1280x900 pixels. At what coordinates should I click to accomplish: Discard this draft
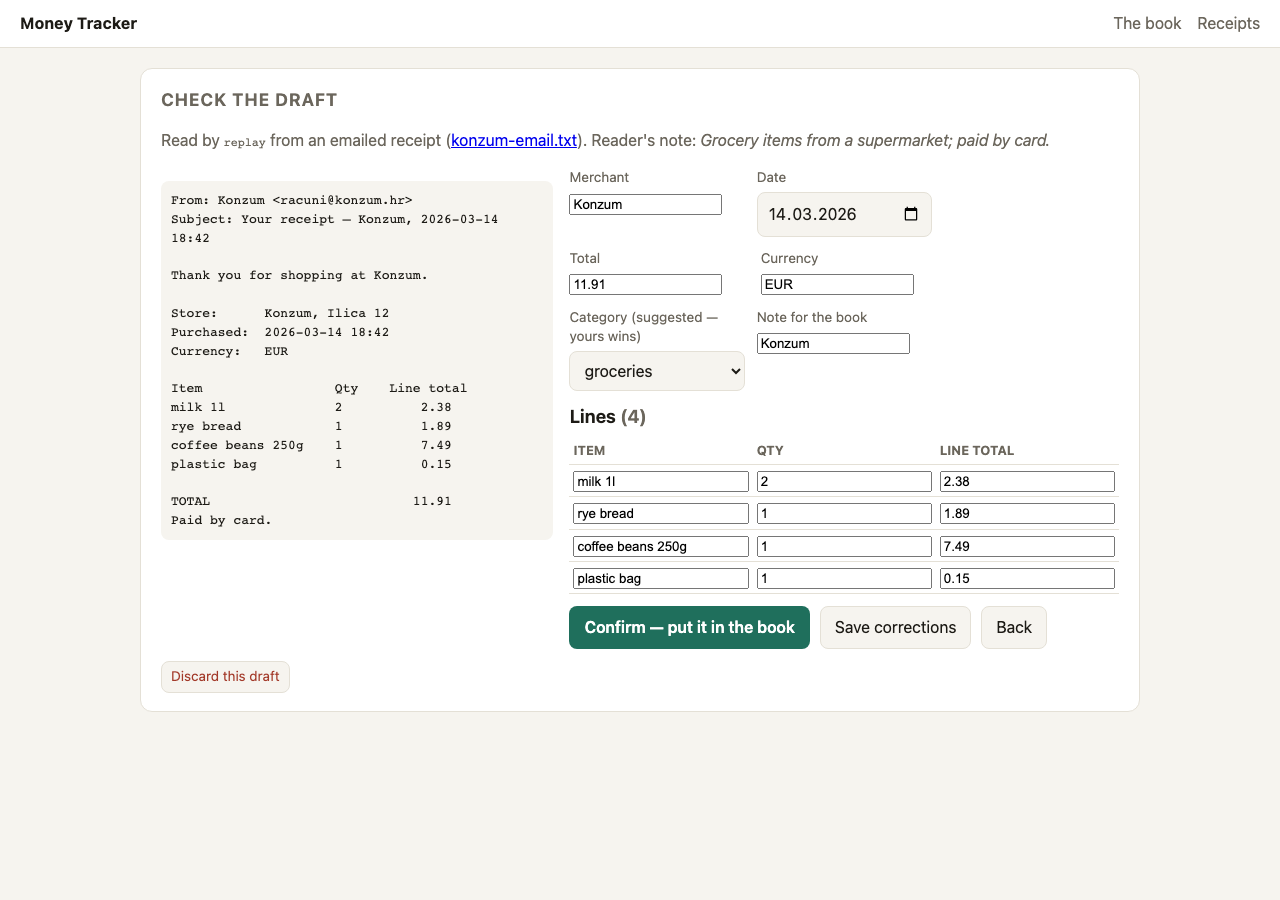point(225,677)
